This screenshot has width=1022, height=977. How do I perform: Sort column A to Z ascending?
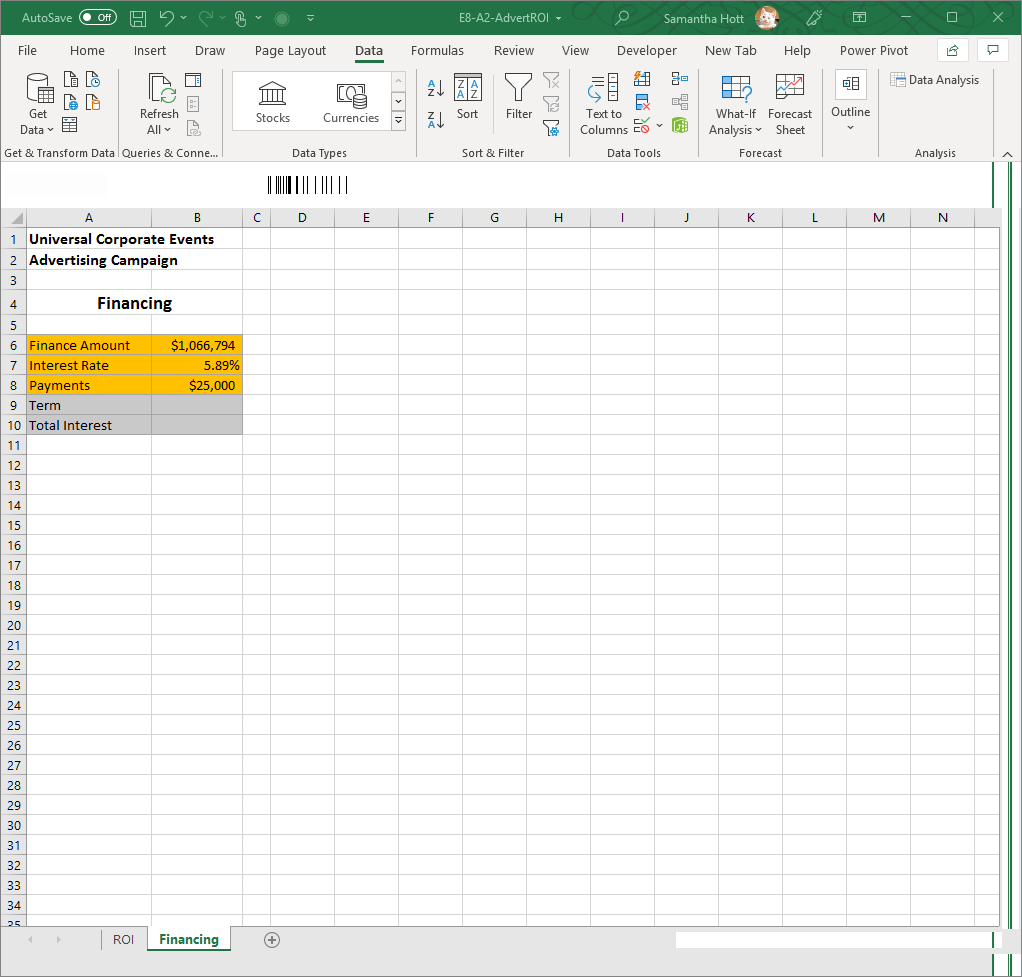click(x=435, y=88)
